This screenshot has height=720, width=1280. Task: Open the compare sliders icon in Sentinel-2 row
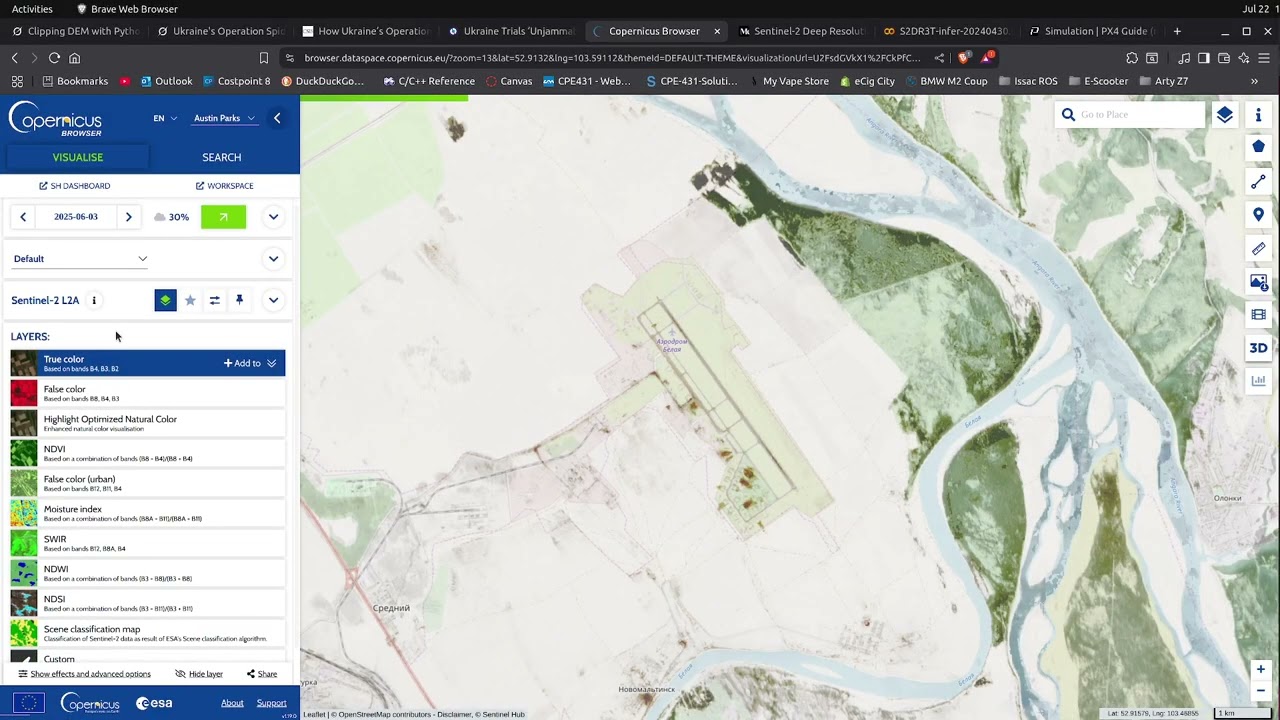[x=214, y=300]
